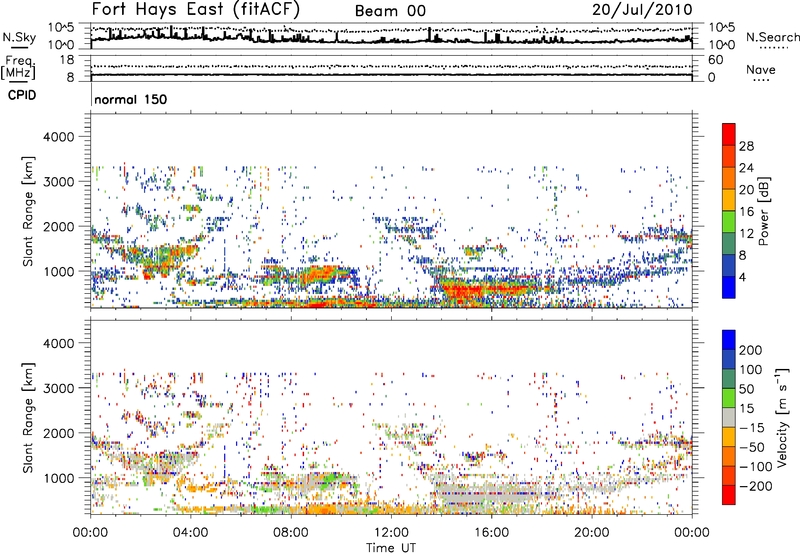Click the "18" frequency tick label
This screenshot has width=800, height=554.
(x=67, y=60)
